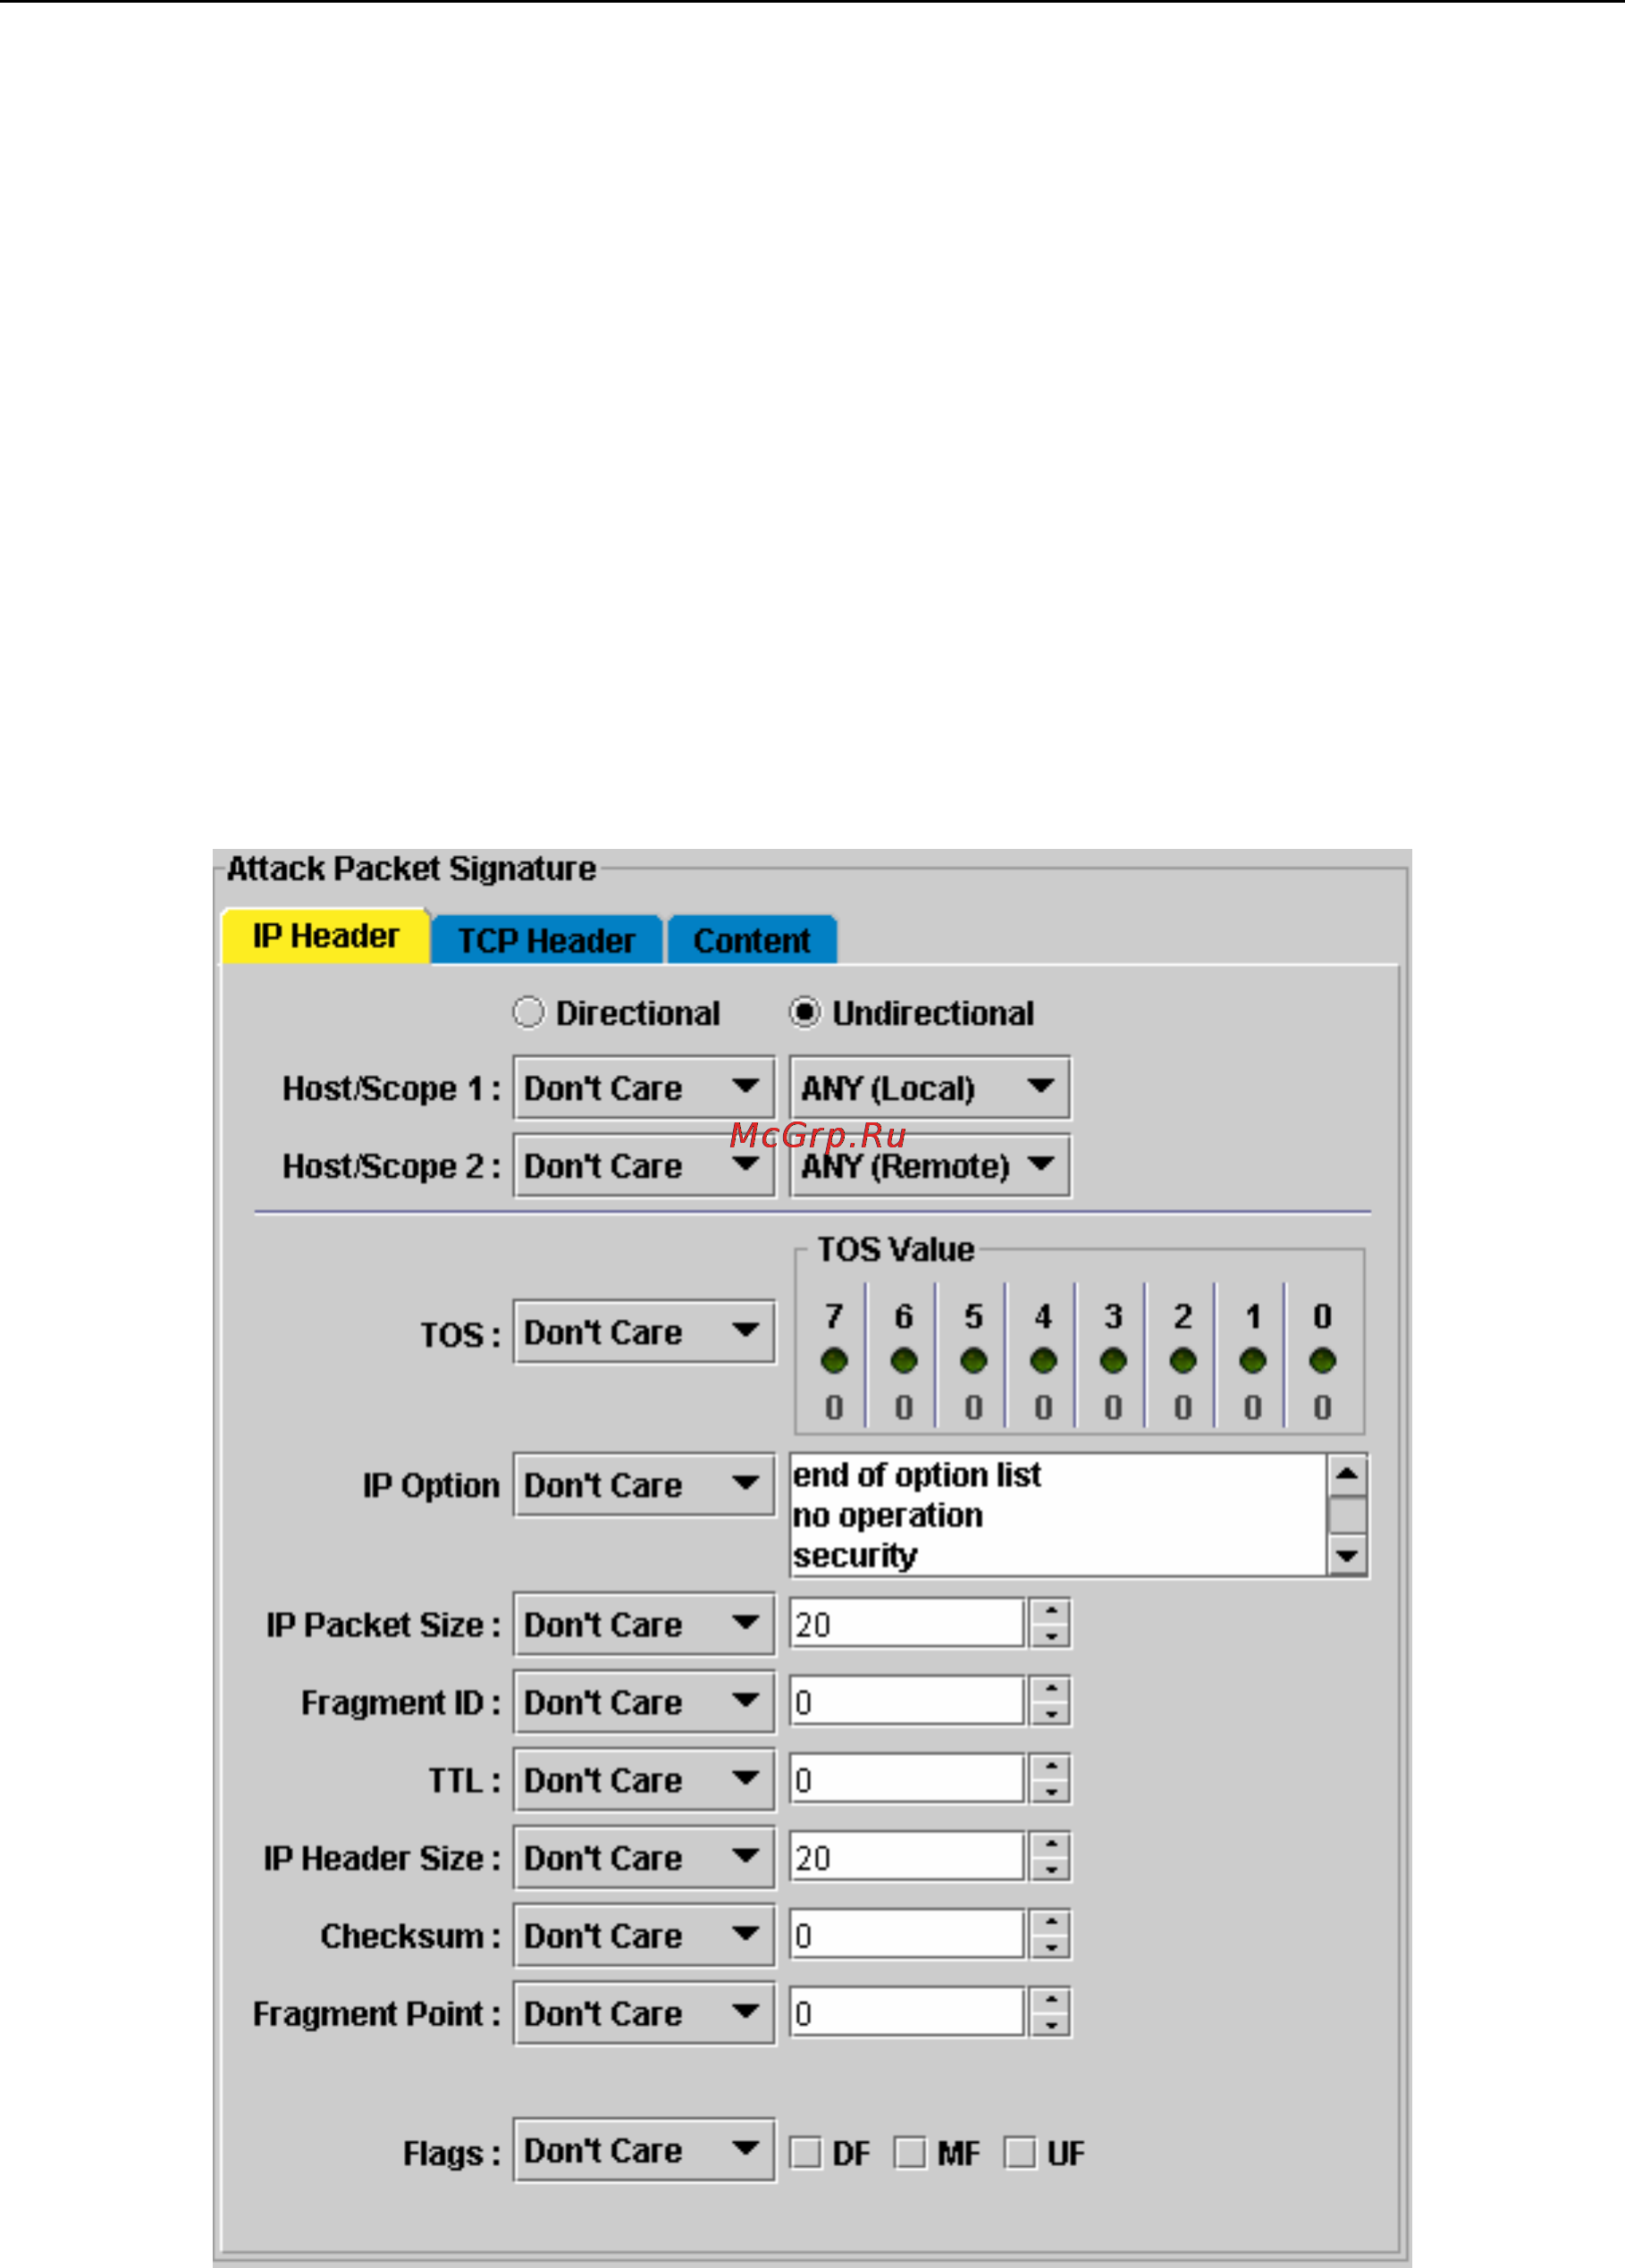Click the Fragment ID value field
The width and height of the screenshot is (1625, 2268).
tap(908, 1702)
